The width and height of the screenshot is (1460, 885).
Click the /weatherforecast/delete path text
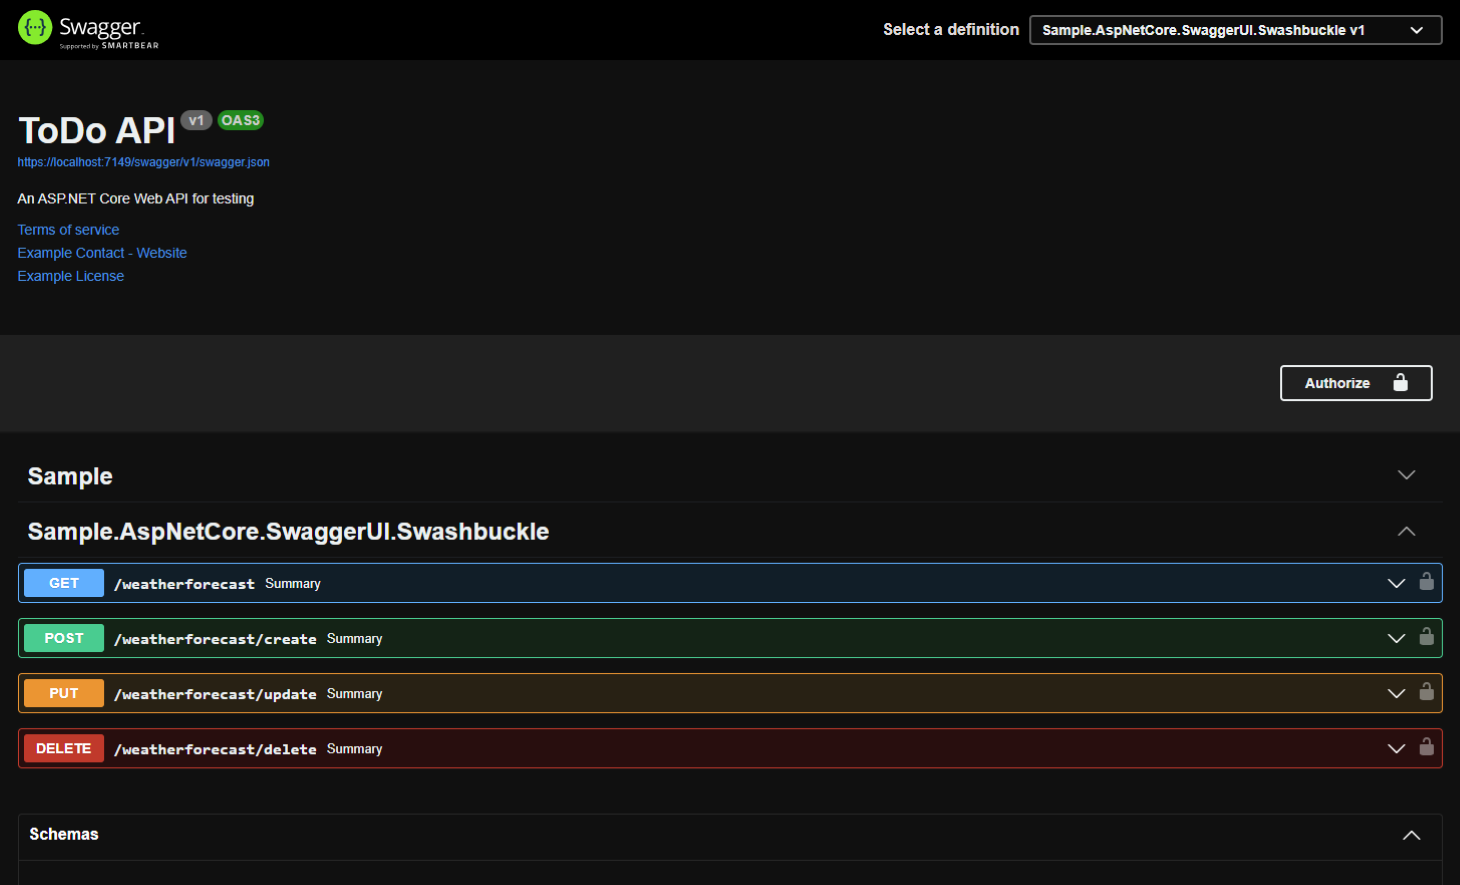[x=215, y=749]
